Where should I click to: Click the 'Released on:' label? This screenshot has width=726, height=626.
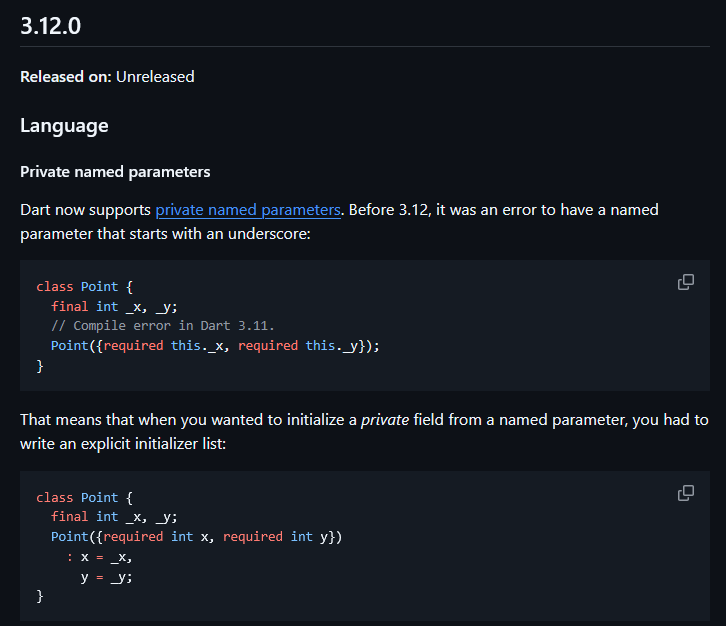point(66,76)
